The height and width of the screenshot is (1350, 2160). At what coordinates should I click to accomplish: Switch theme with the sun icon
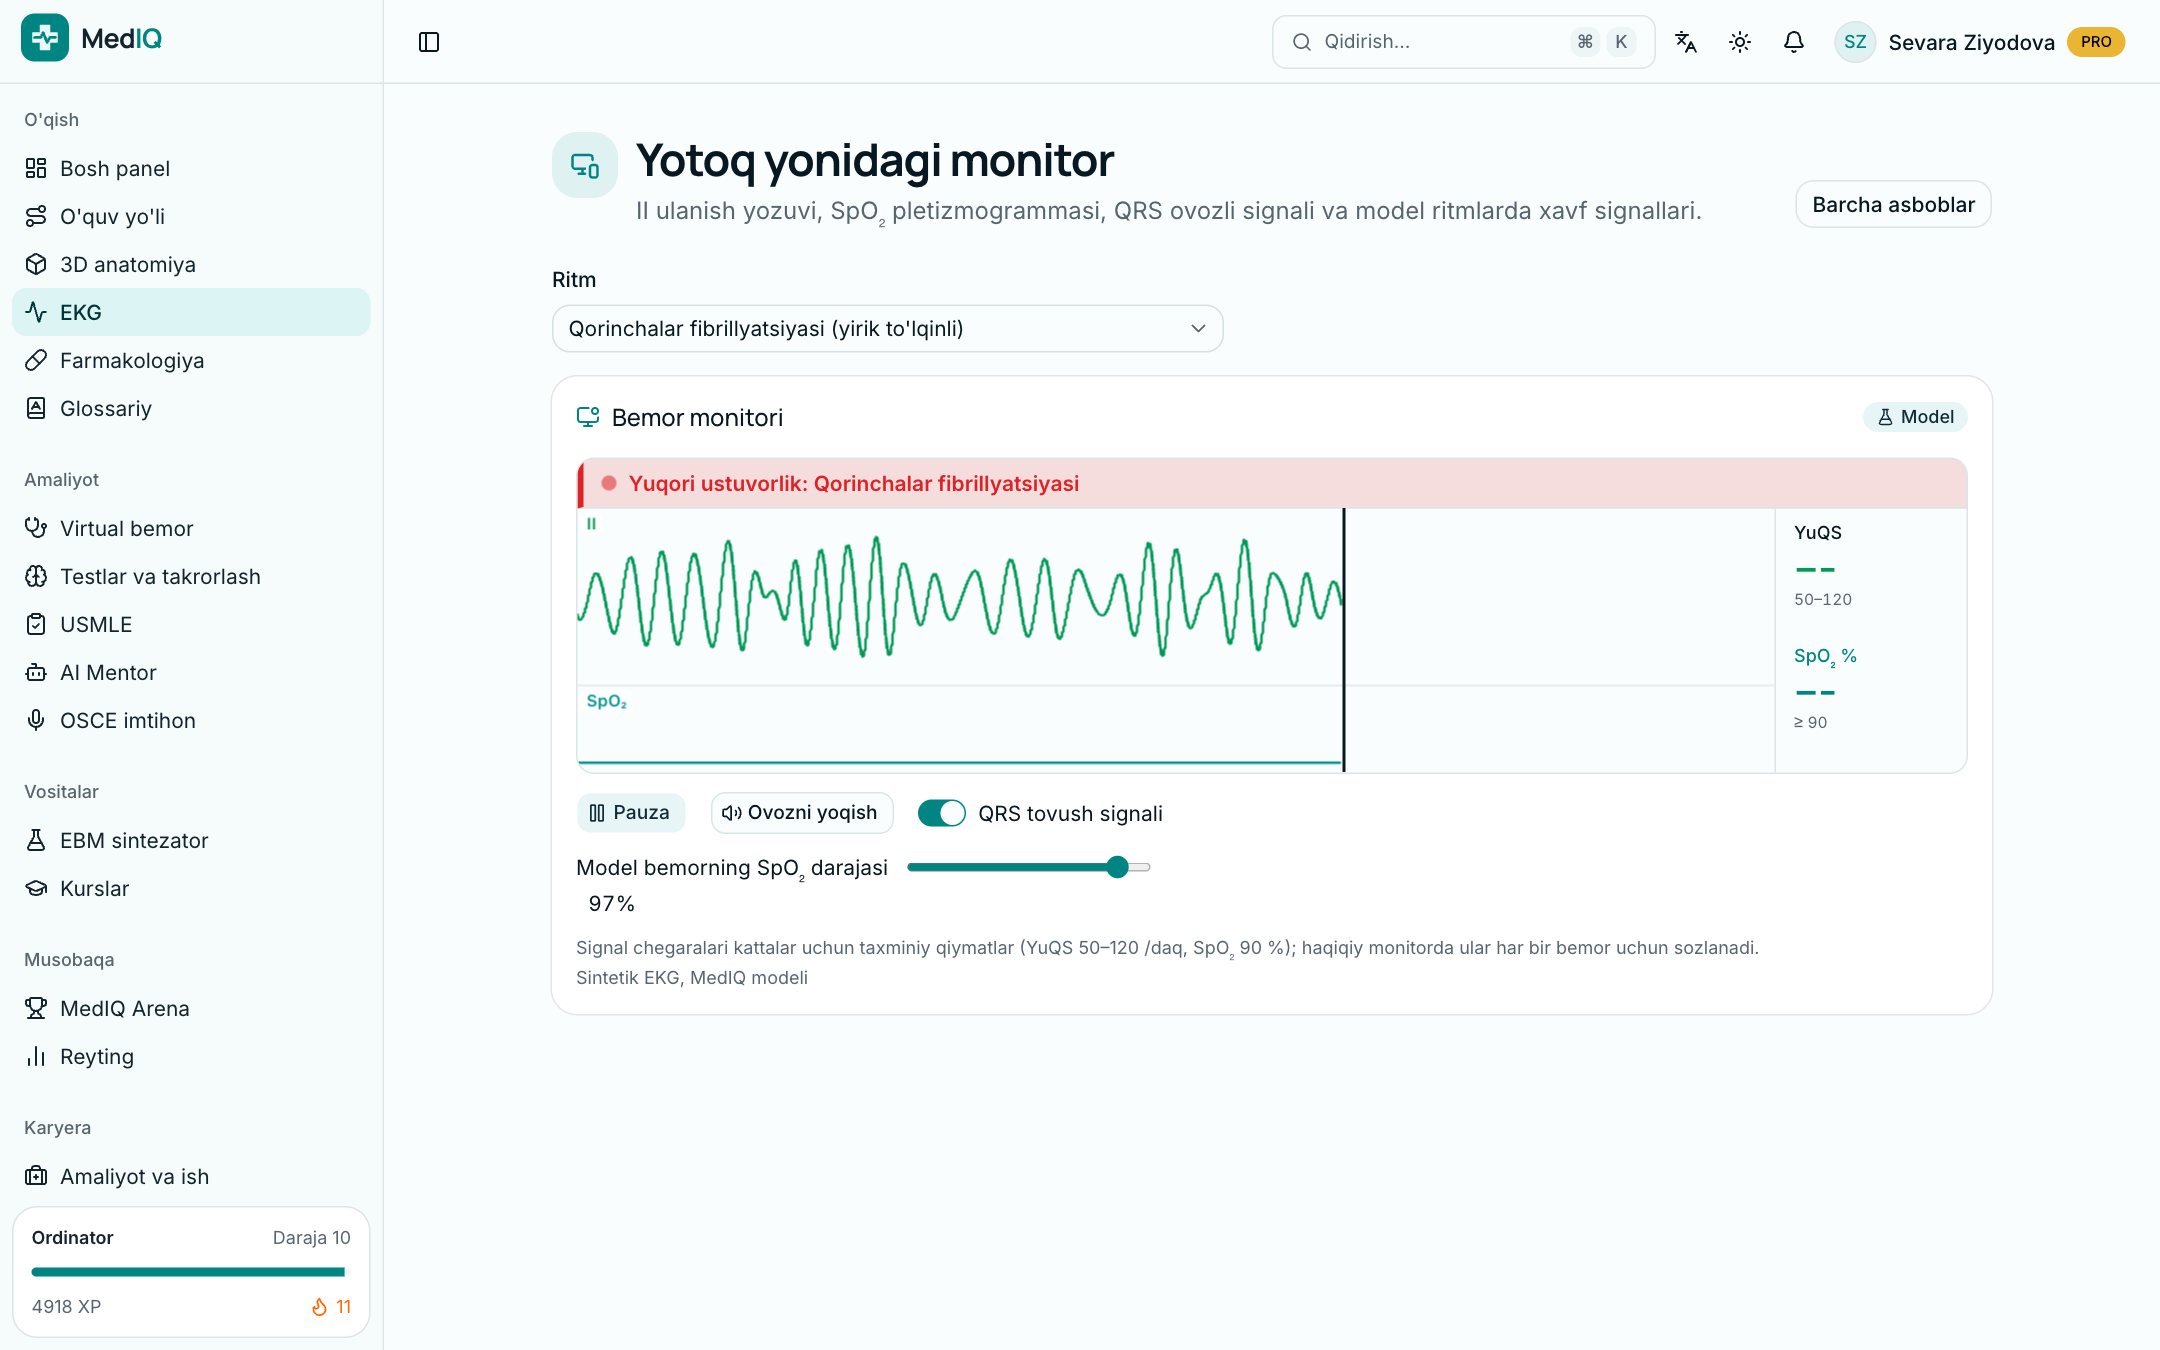pos(1740,42)
